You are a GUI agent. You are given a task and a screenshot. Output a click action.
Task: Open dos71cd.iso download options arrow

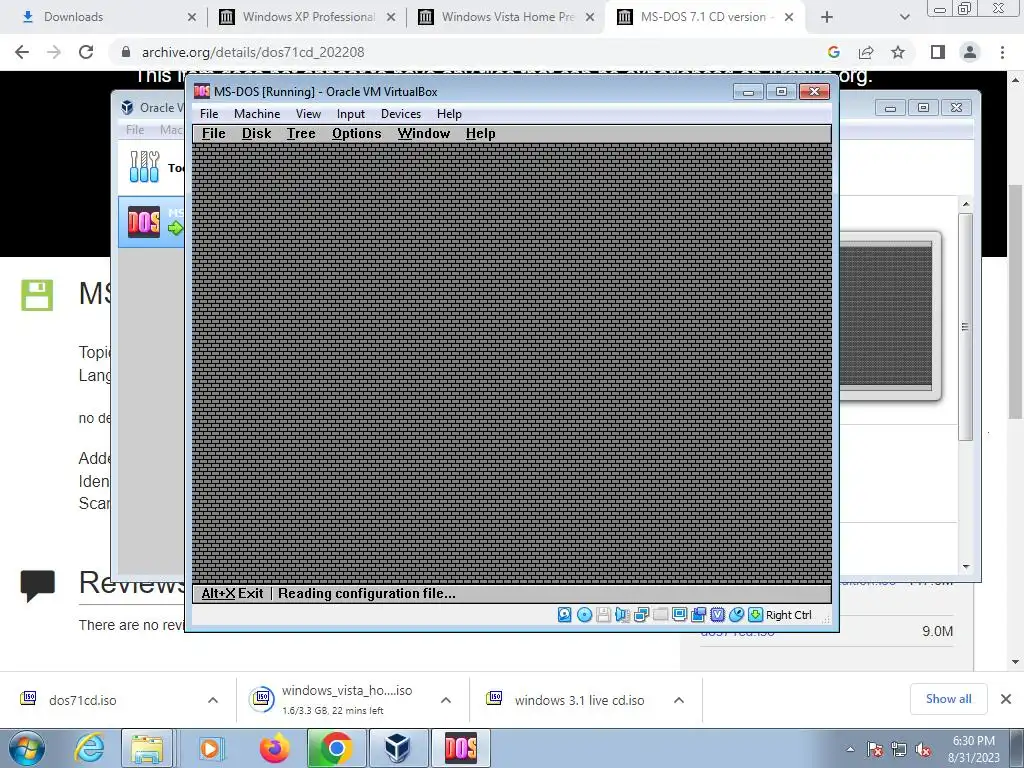pyautogui.click(x=213, y=700)
